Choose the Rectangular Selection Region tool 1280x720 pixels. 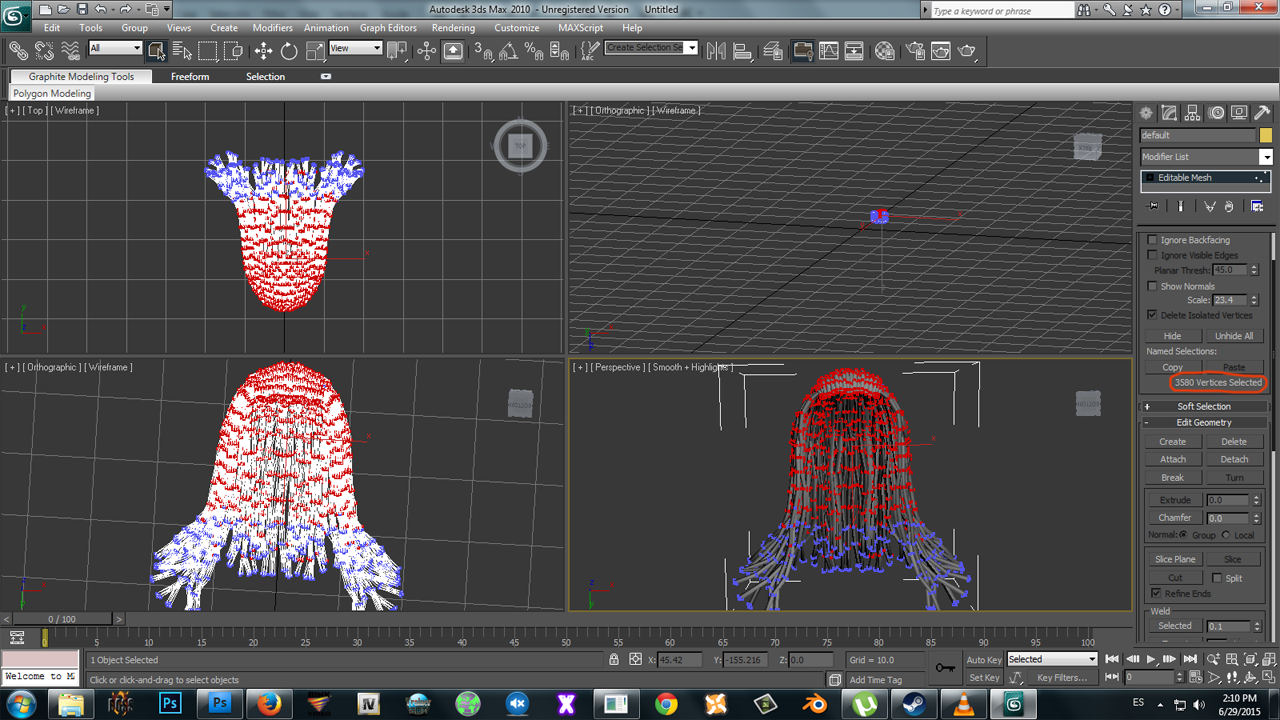(208, 50)
